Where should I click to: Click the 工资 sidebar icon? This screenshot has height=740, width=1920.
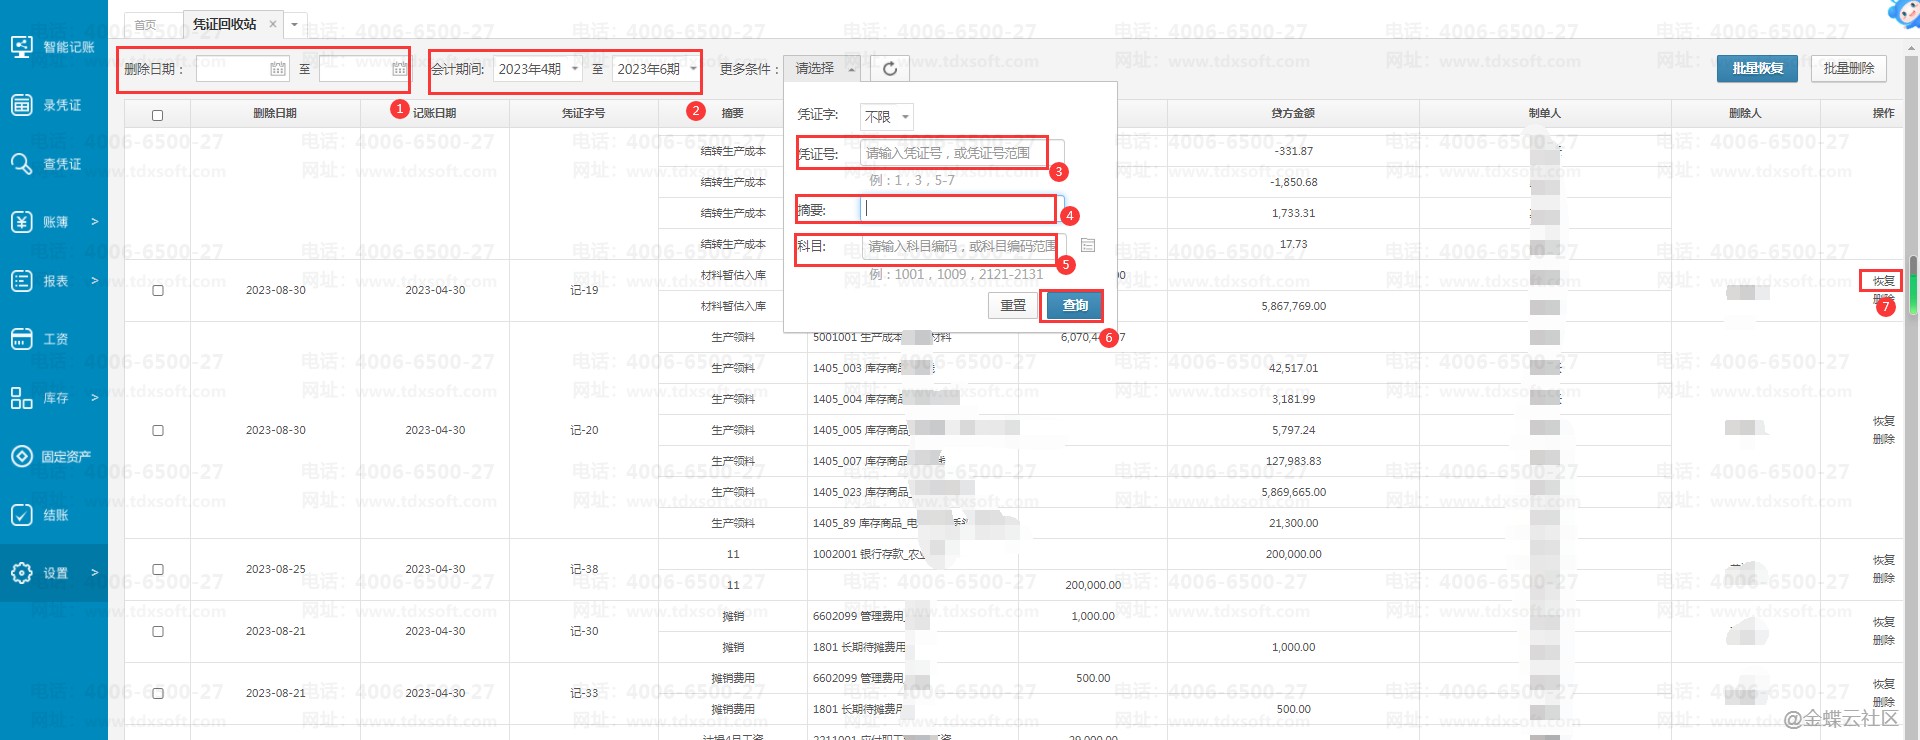pos(22,339)
